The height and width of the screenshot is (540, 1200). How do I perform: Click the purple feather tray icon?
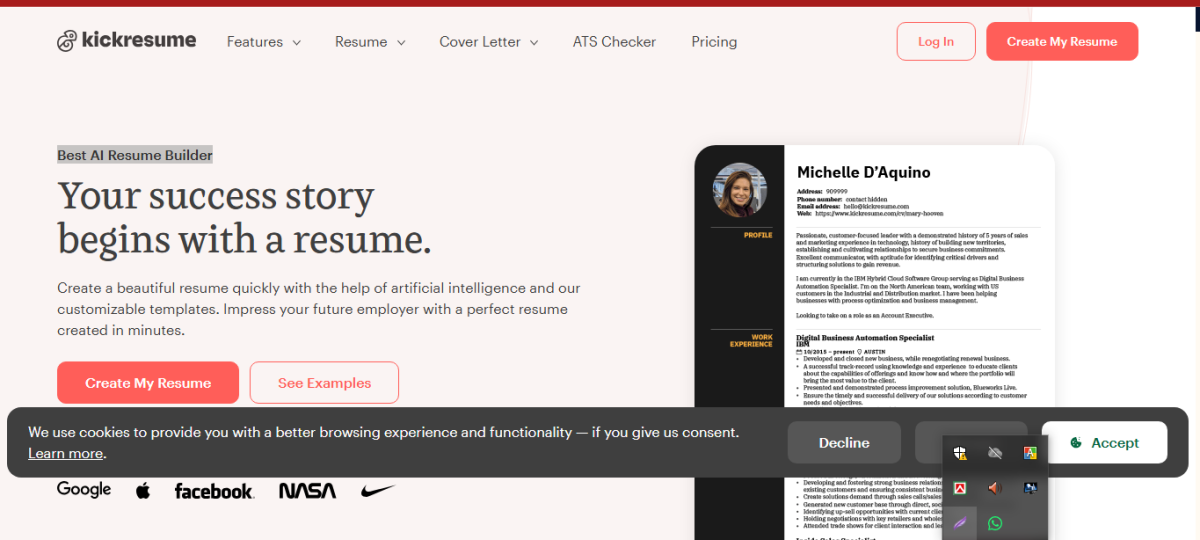[959, 523]
